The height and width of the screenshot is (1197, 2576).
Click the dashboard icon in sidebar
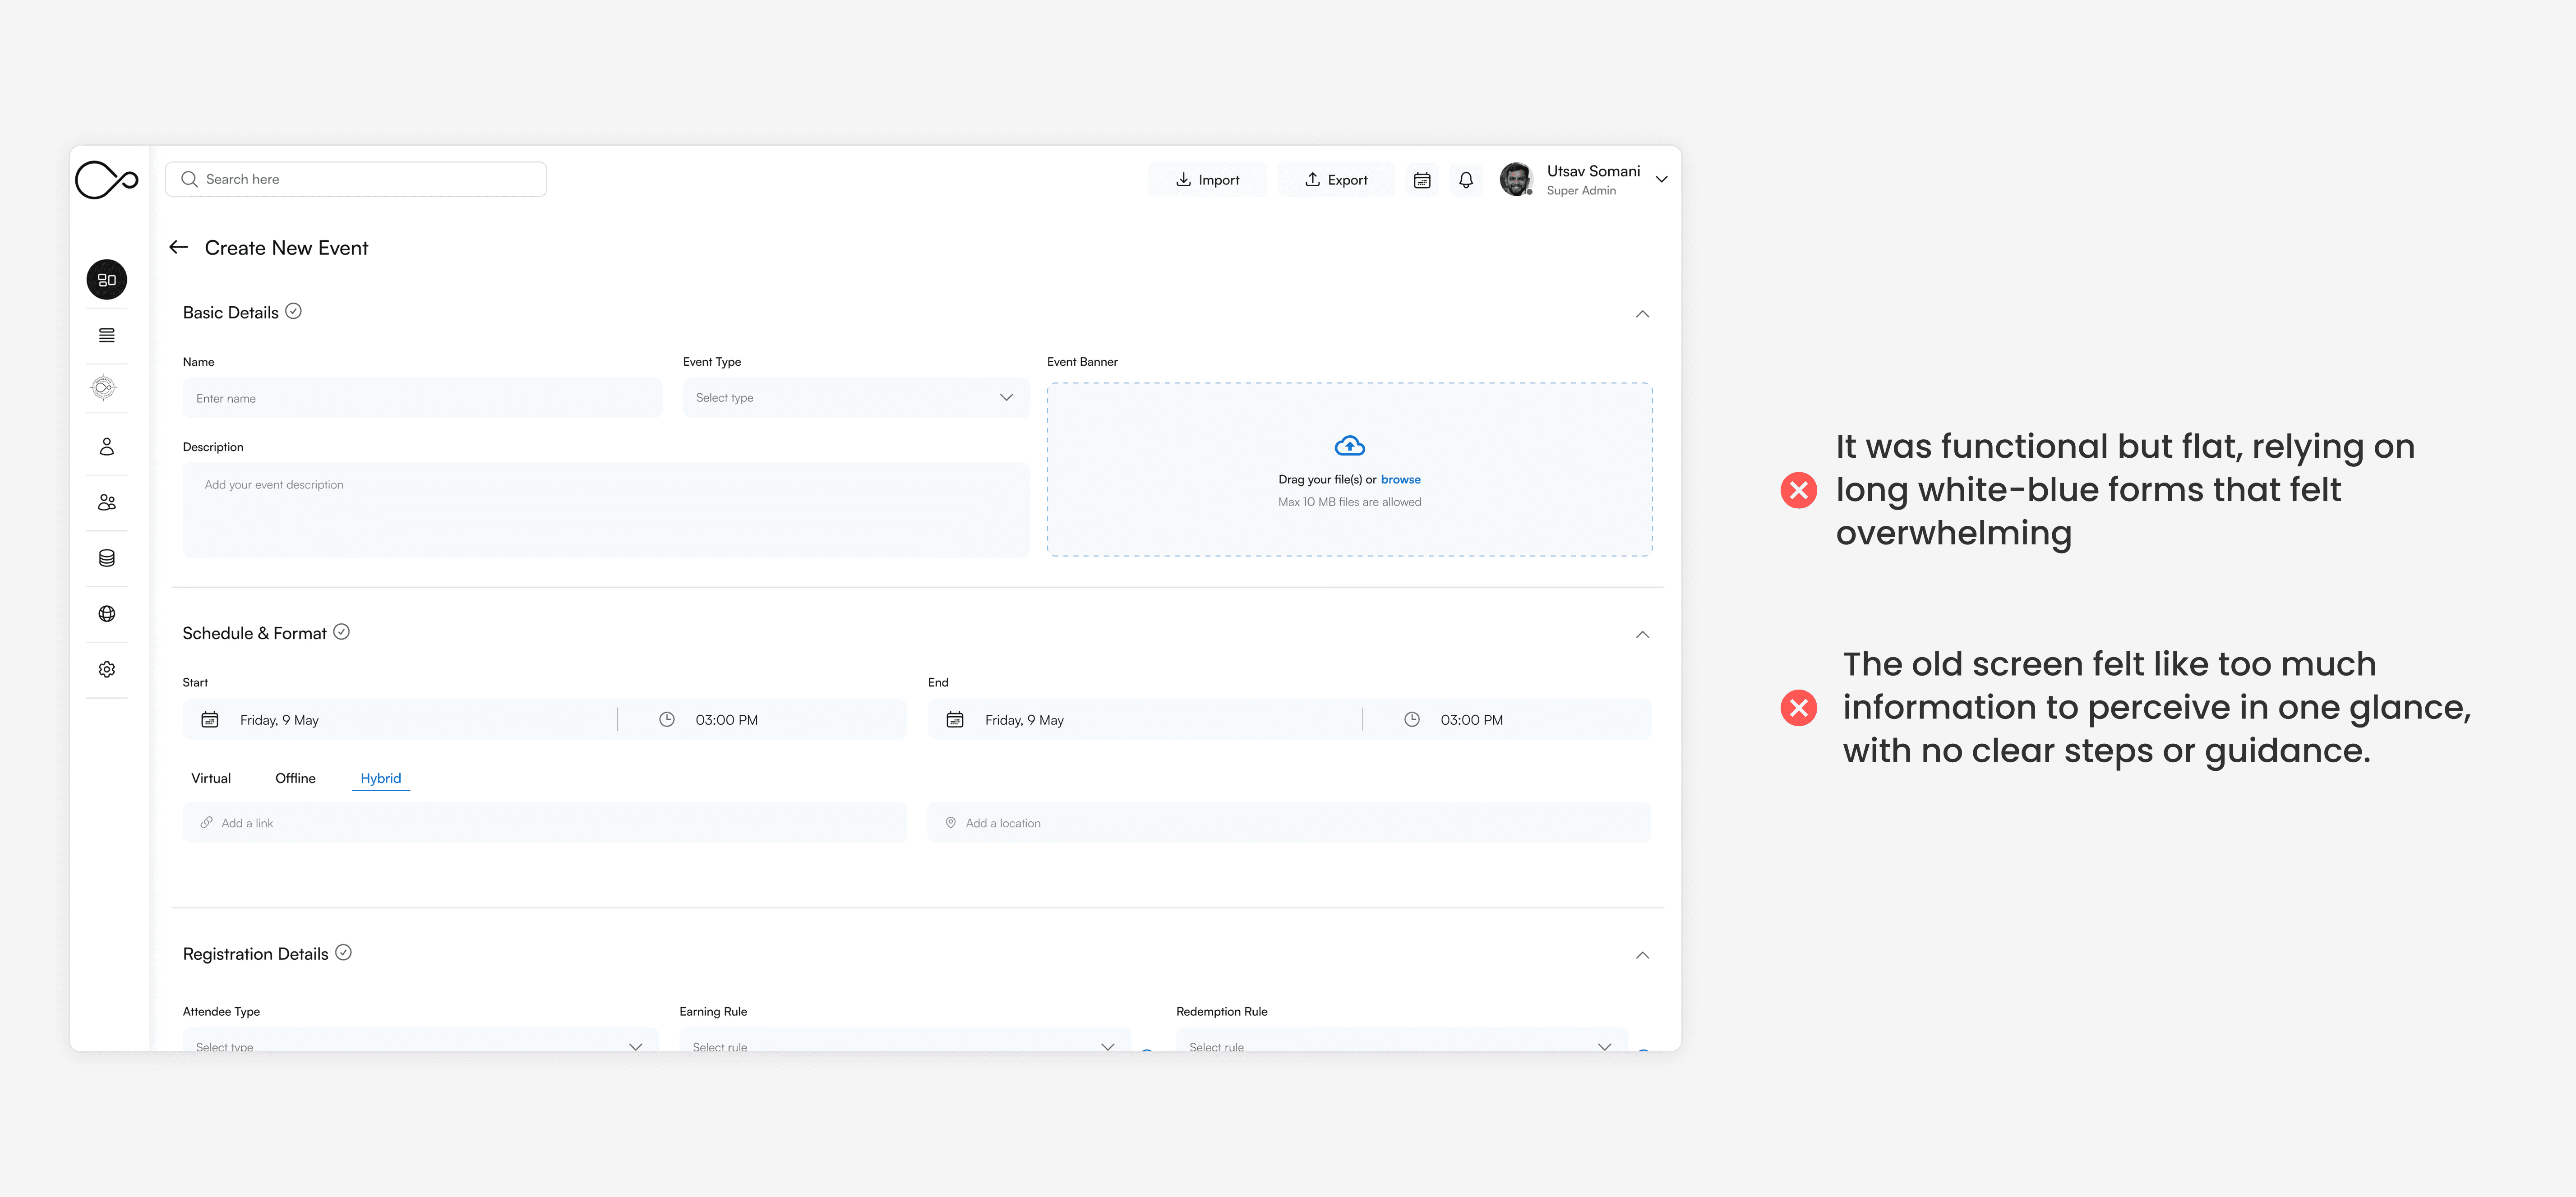(x=107, y=280)
